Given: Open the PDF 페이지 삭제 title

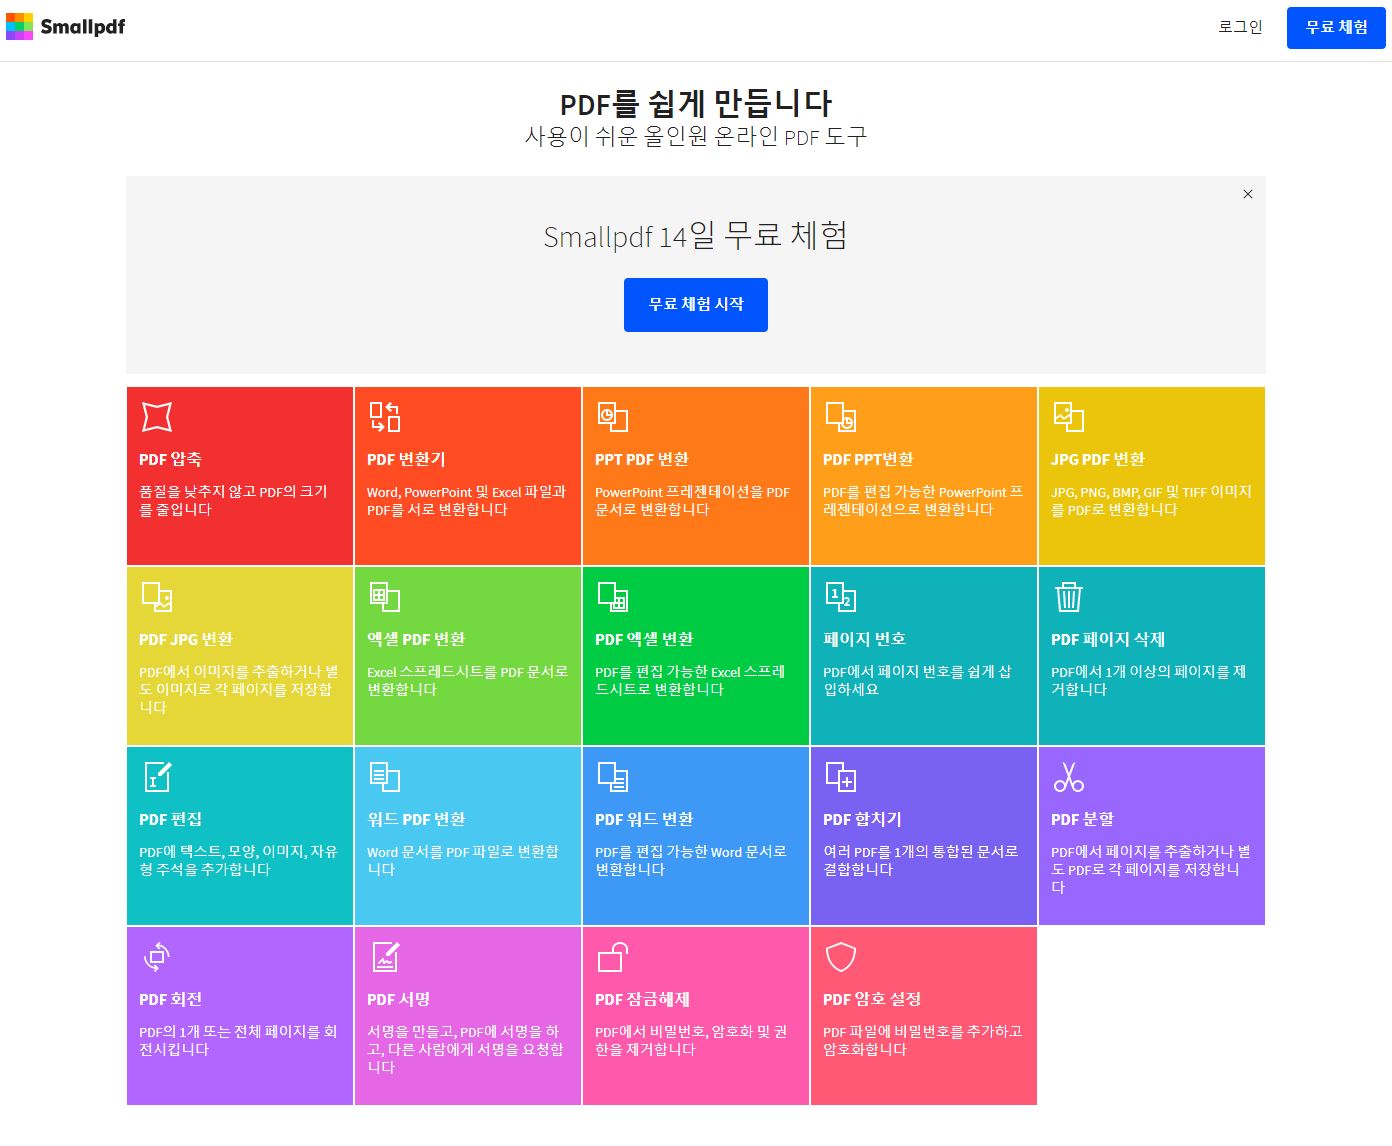Looking at the screenshot, I should click(1108, 639).
